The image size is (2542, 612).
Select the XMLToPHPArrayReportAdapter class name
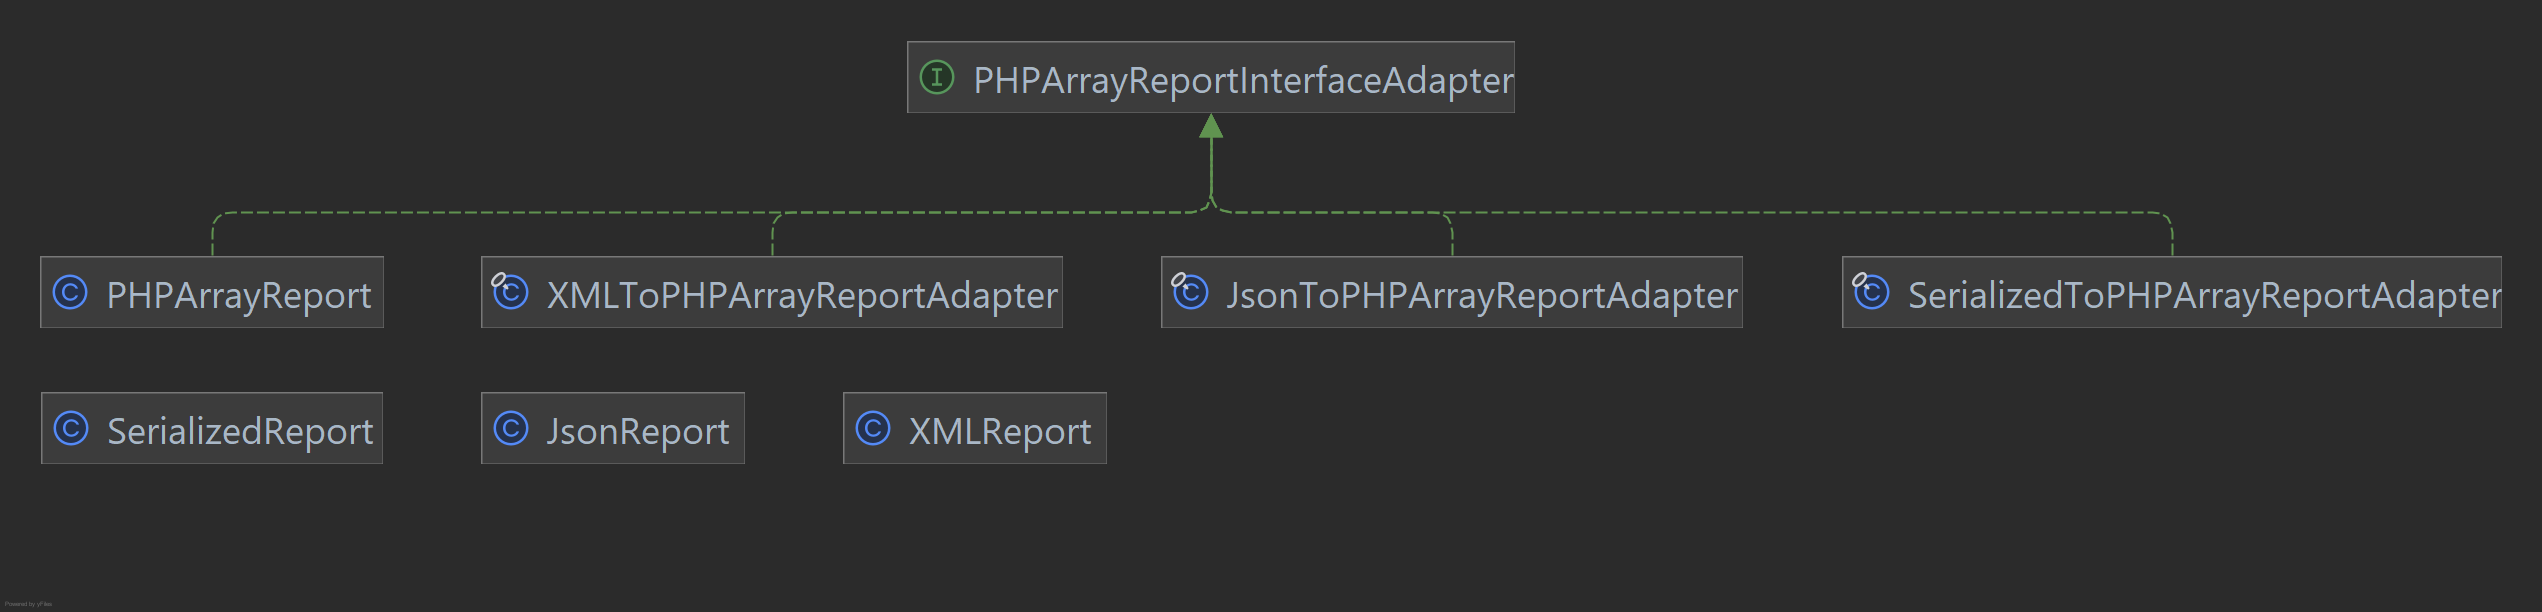coord(801,295)
